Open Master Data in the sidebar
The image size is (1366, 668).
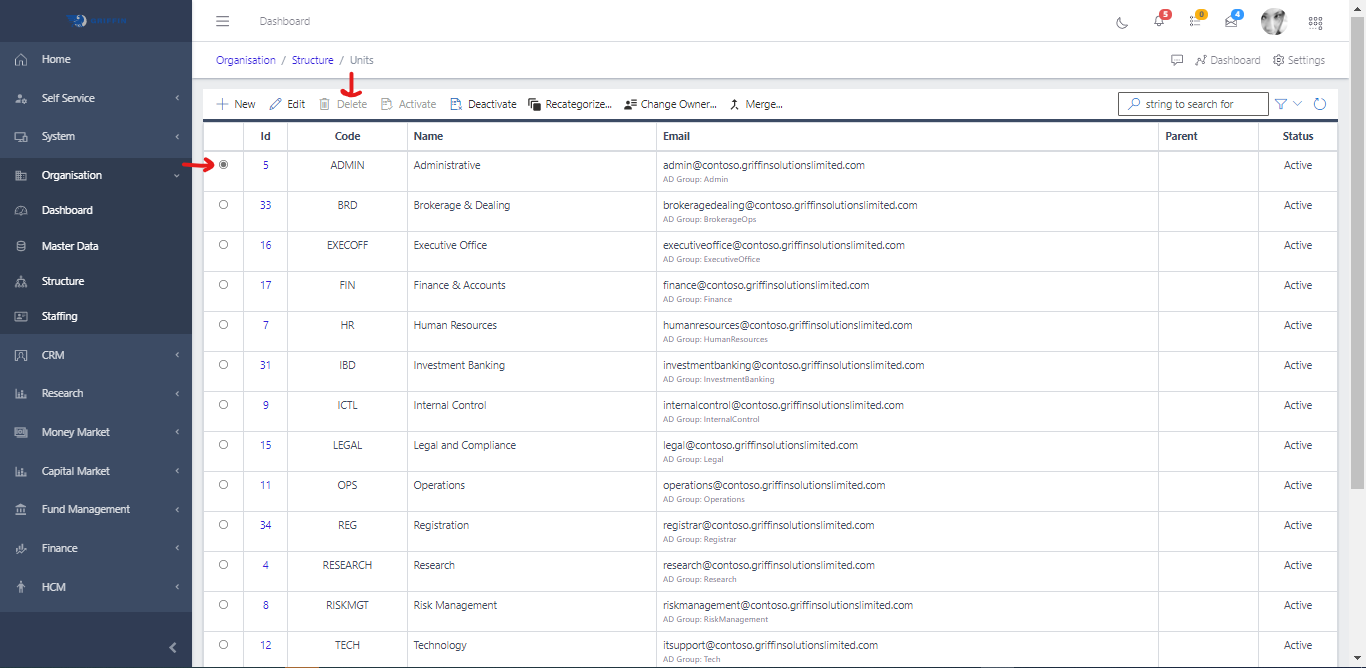[70, 246]
